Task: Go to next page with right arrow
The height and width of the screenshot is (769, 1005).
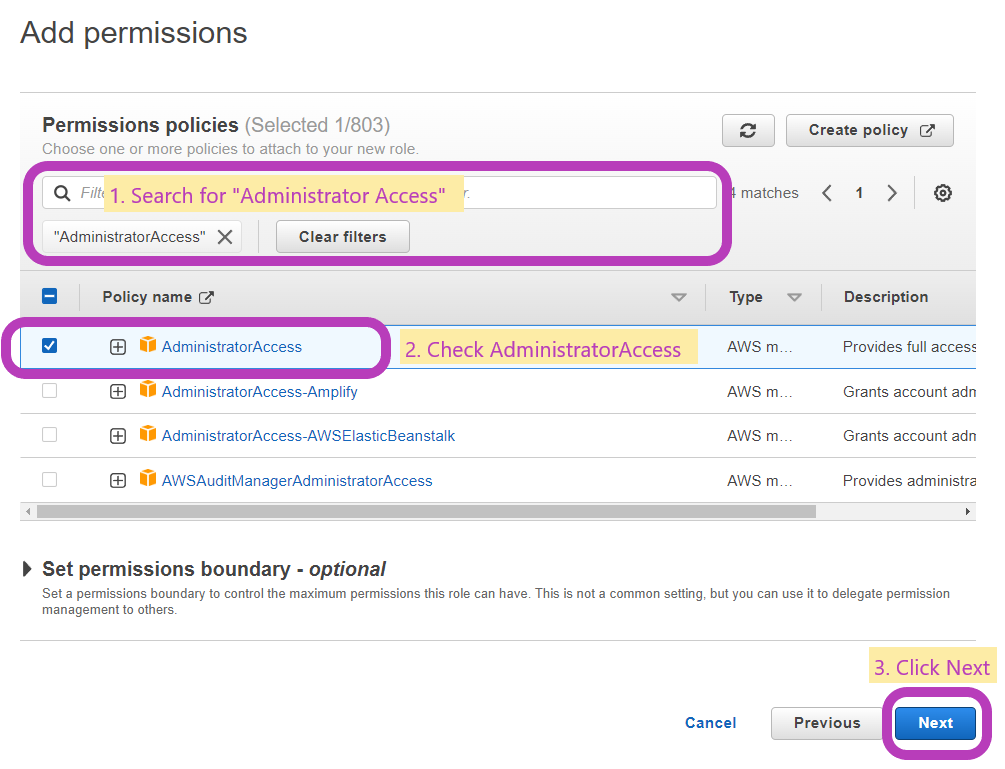Action: coord(892,193)
